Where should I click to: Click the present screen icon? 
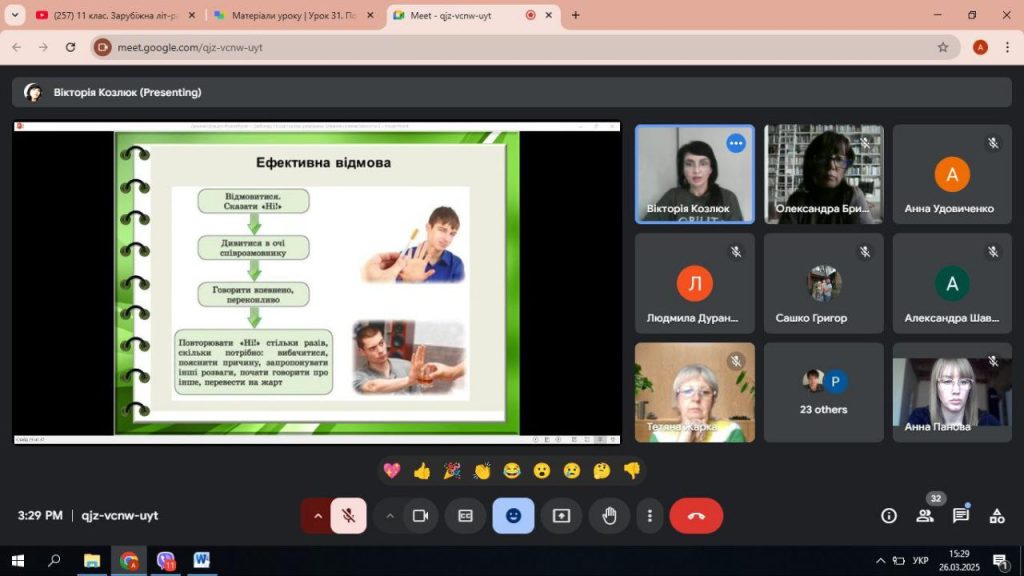coord(561,516)
